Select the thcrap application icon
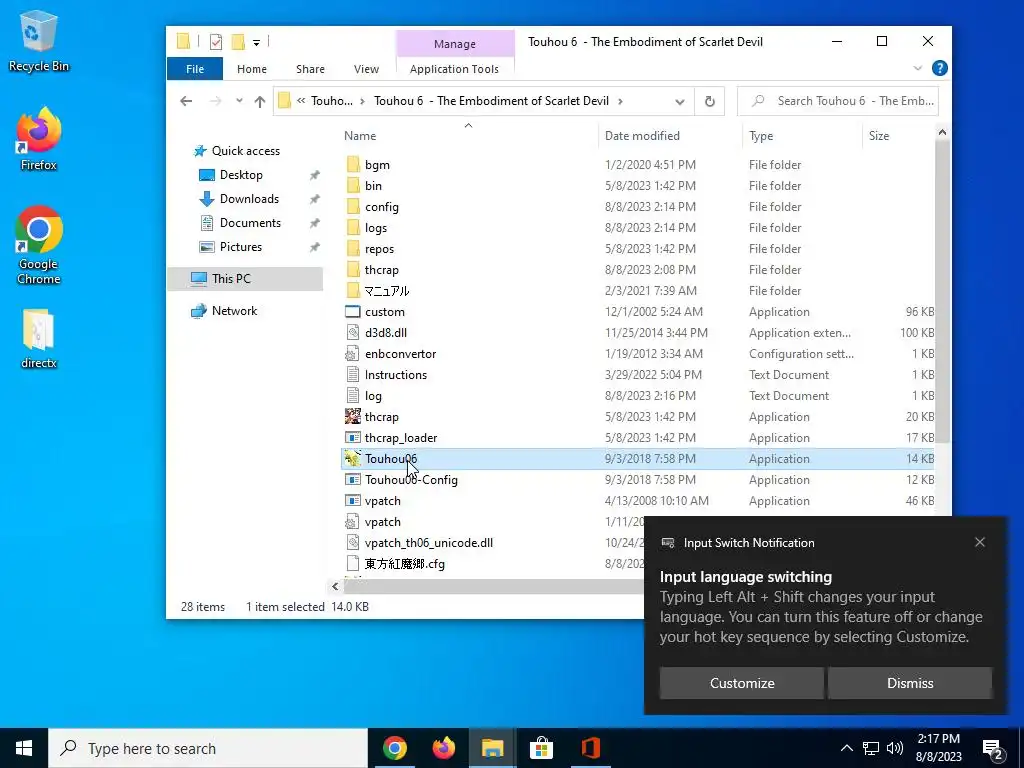This screenshot has width=1024, height=768. 353,417
